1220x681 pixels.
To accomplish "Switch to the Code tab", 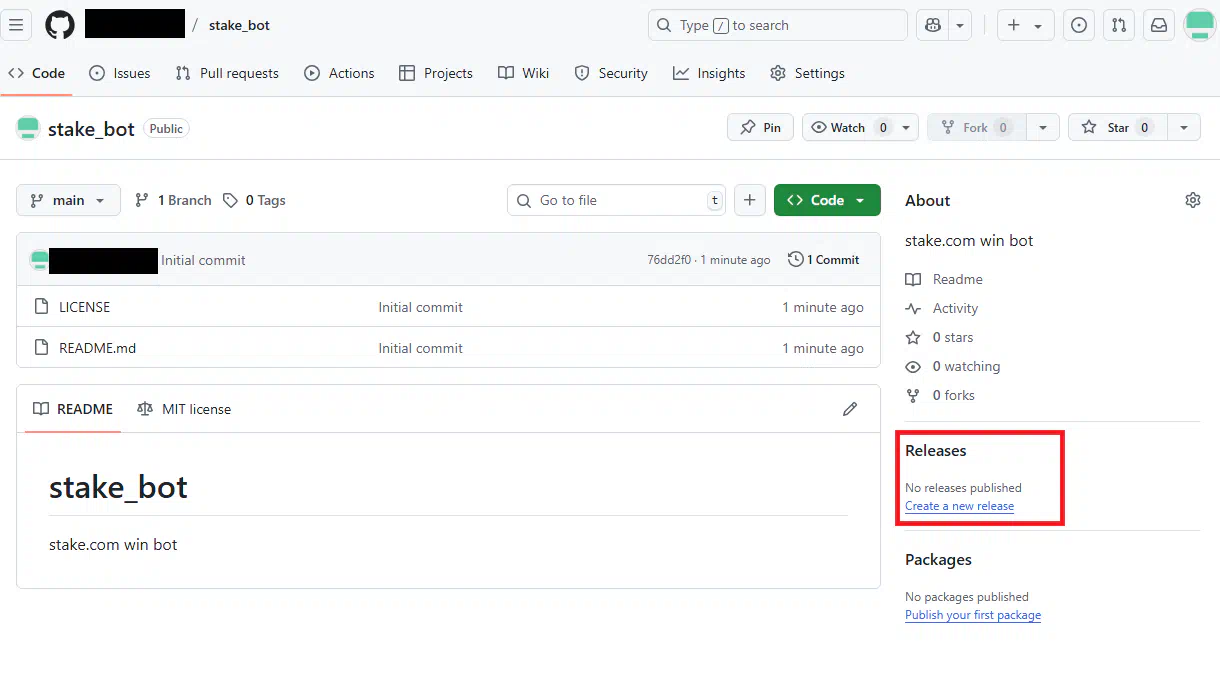I will point(37,73).
